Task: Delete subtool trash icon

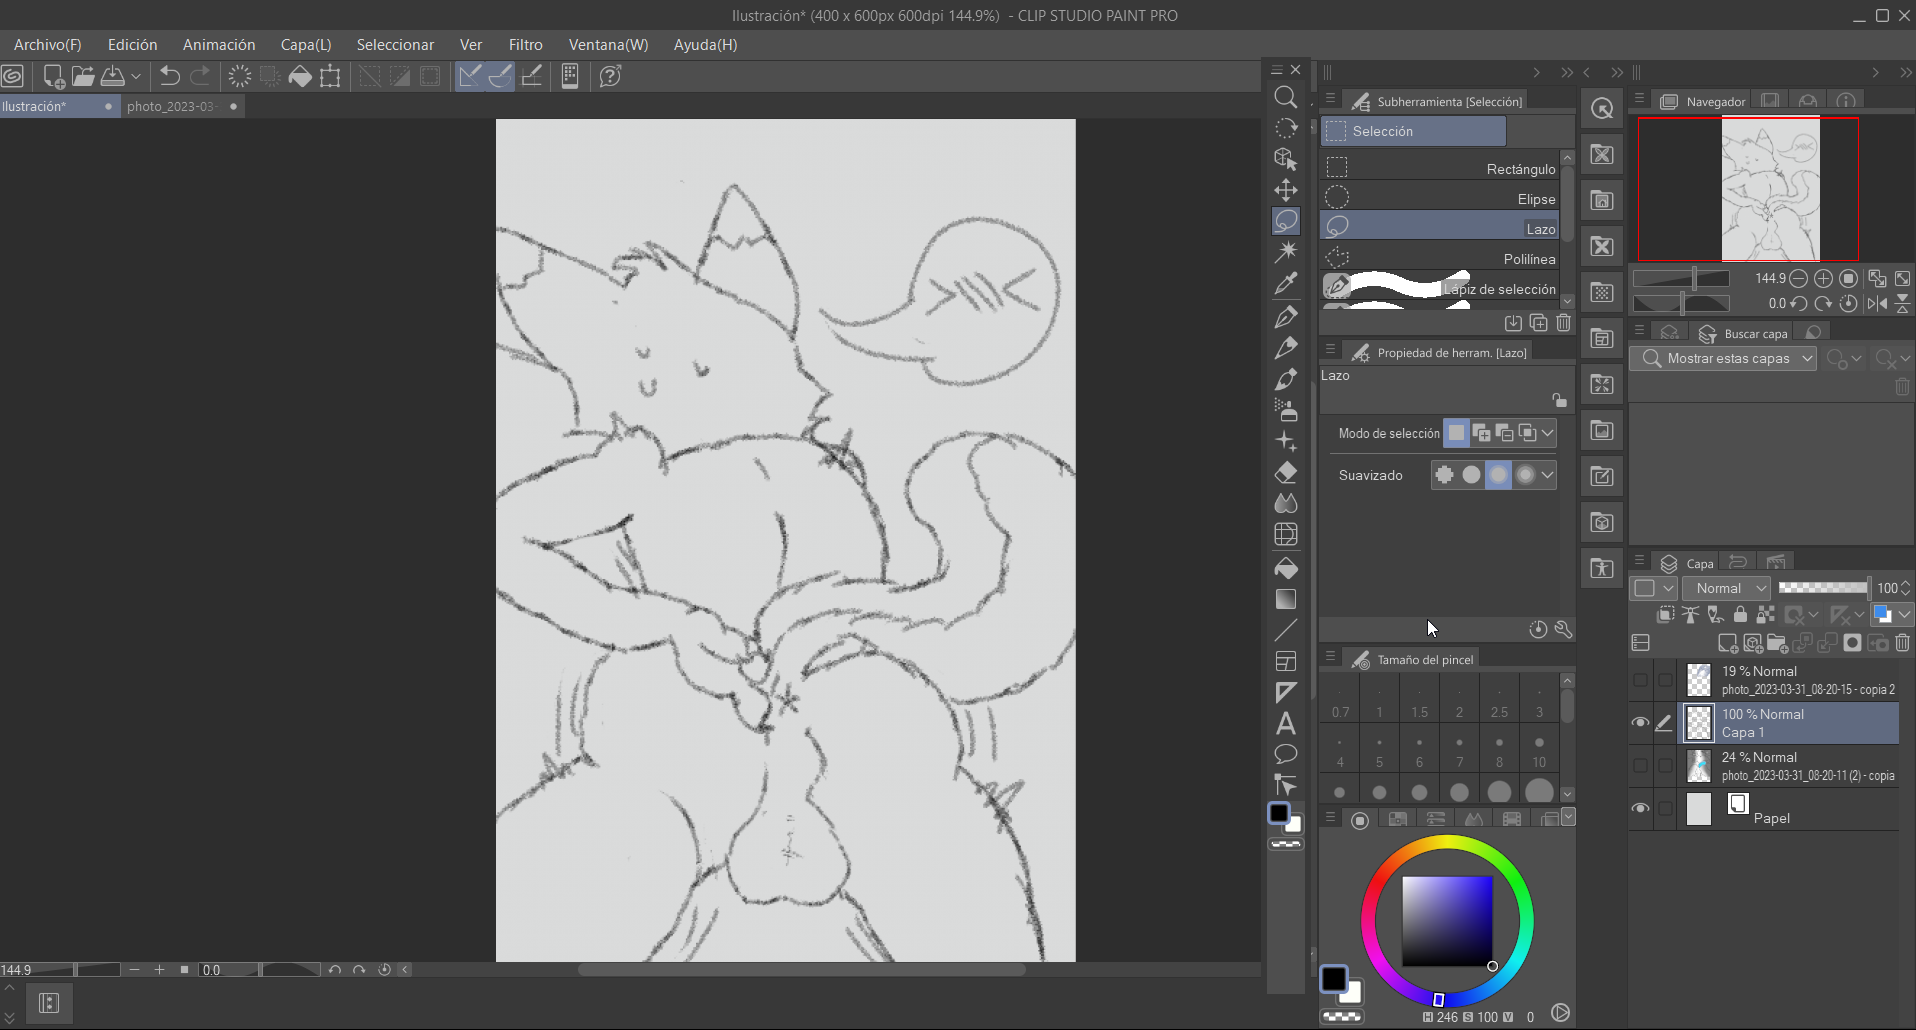Action: (x=1564, y=323)
